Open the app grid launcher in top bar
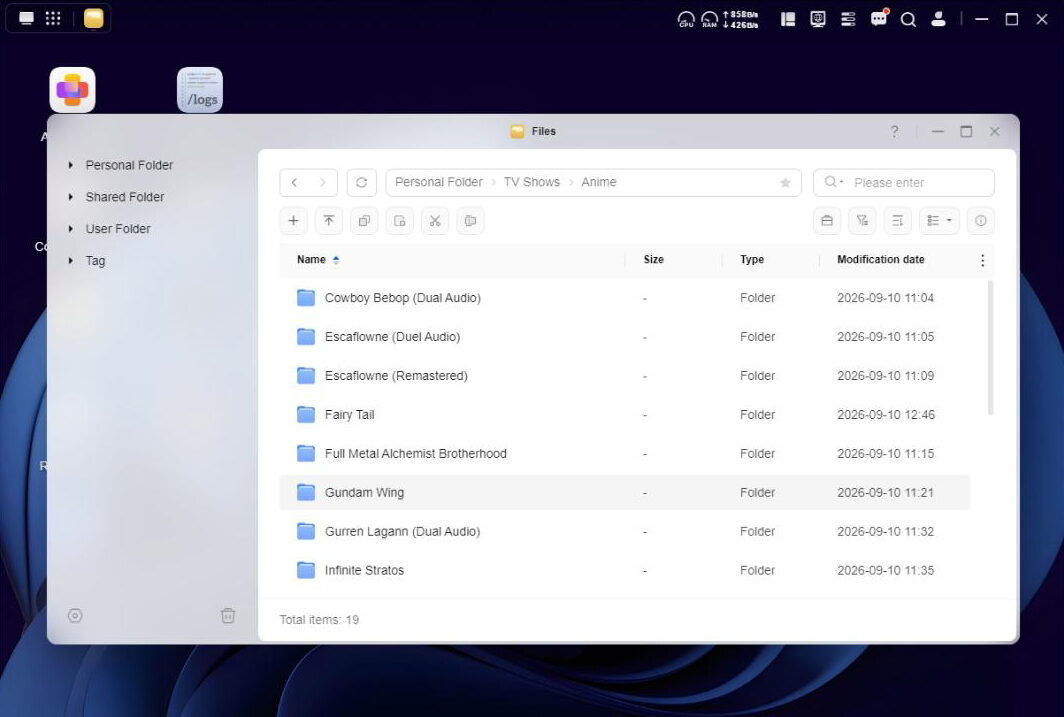 [53, 18]
